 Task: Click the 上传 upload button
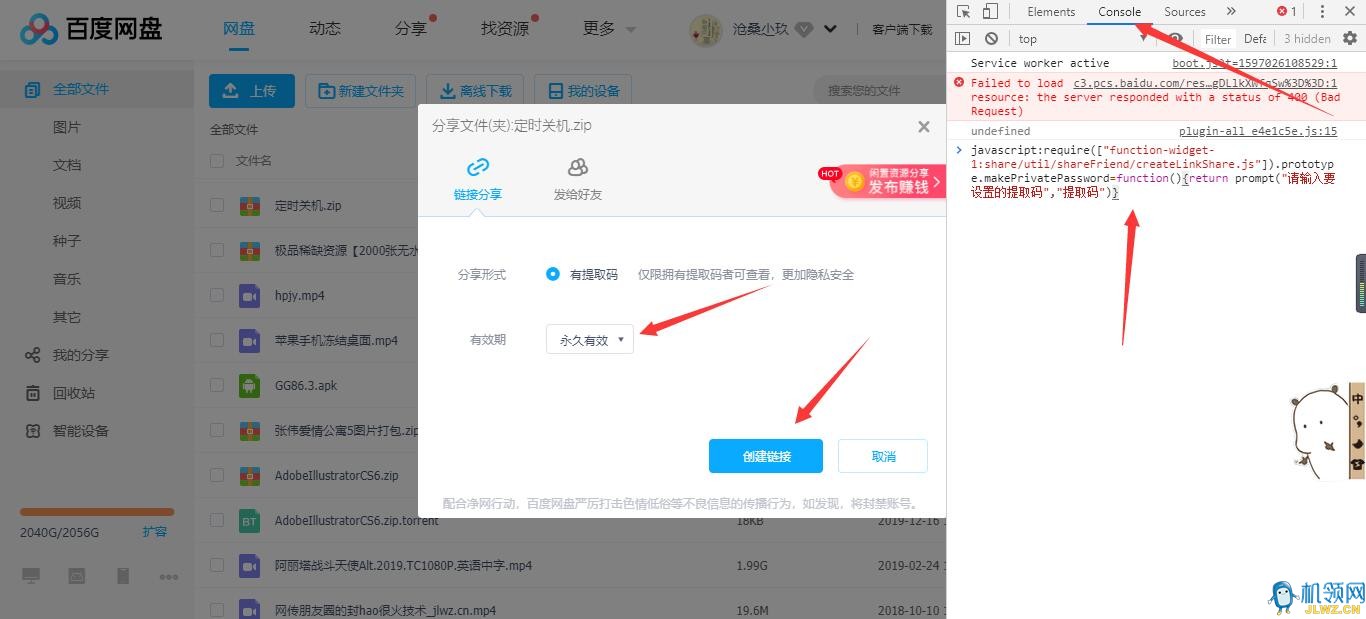[250, 90]
